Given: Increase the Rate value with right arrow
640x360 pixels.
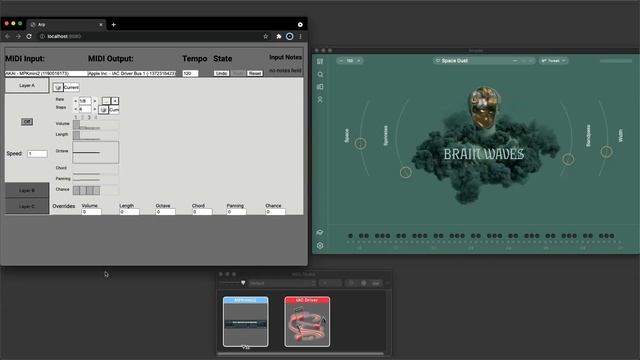Looking at the screenshot, I should (x=95, y=101).
